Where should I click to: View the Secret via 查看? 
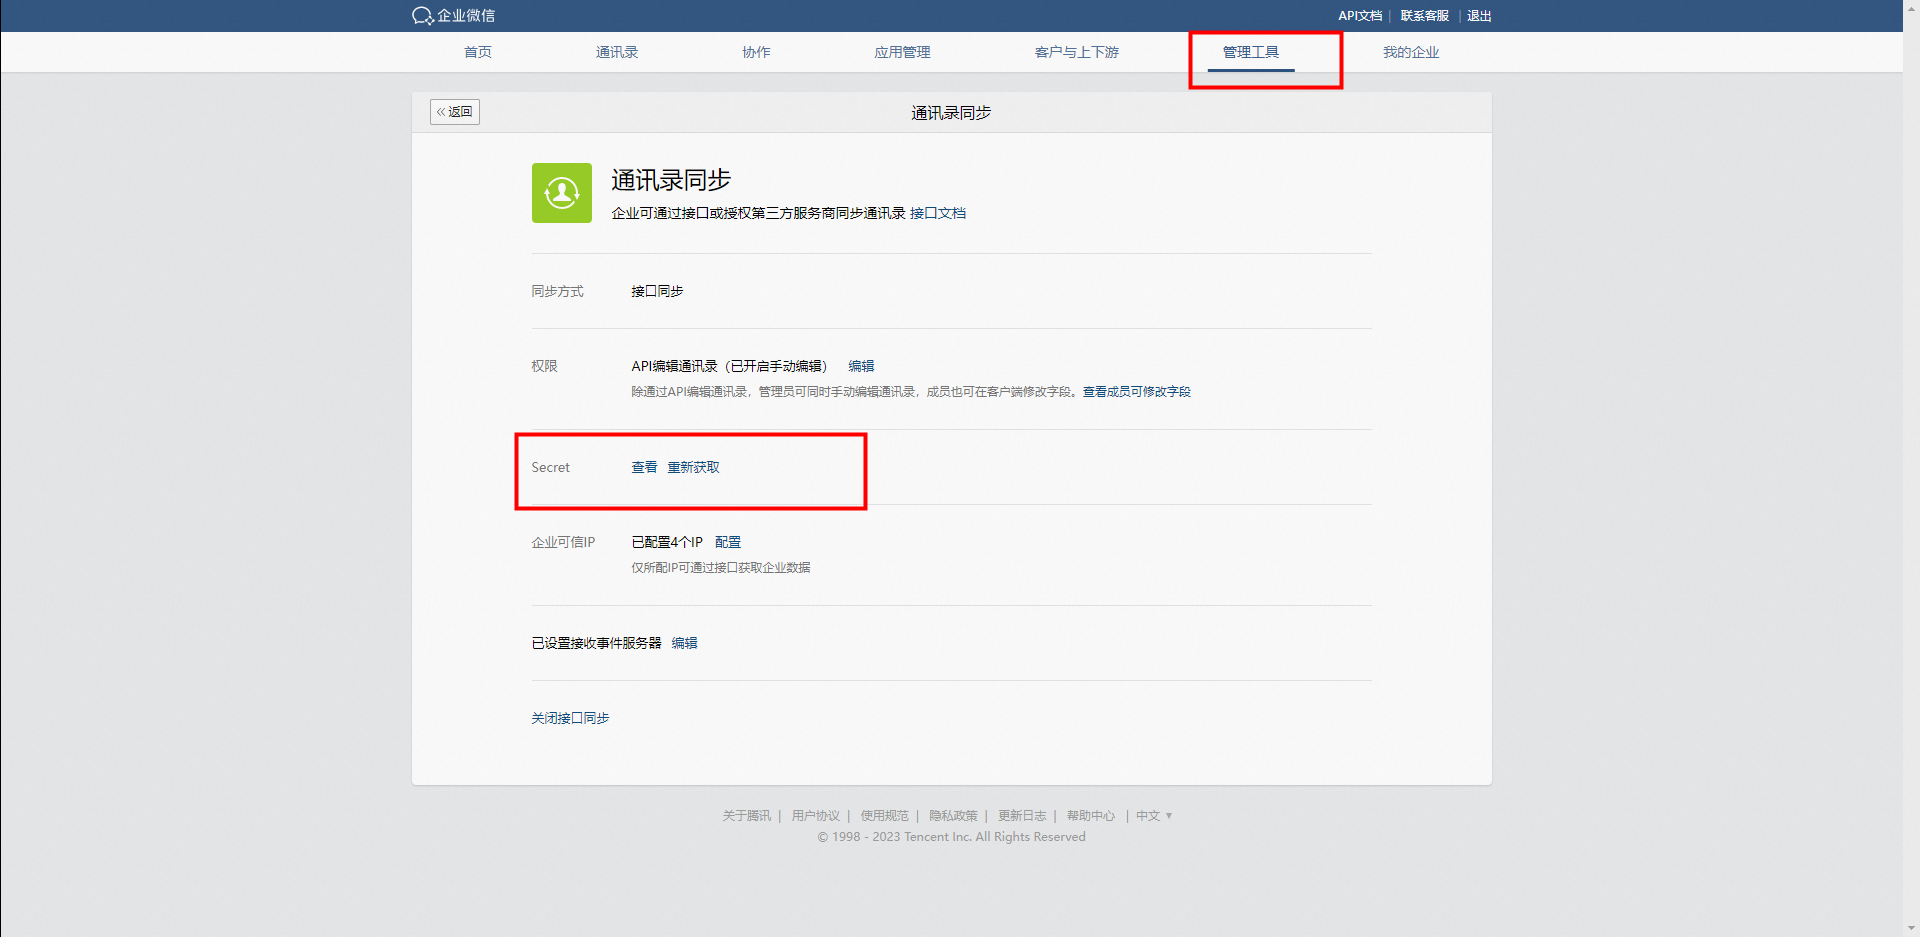(644, 467)
